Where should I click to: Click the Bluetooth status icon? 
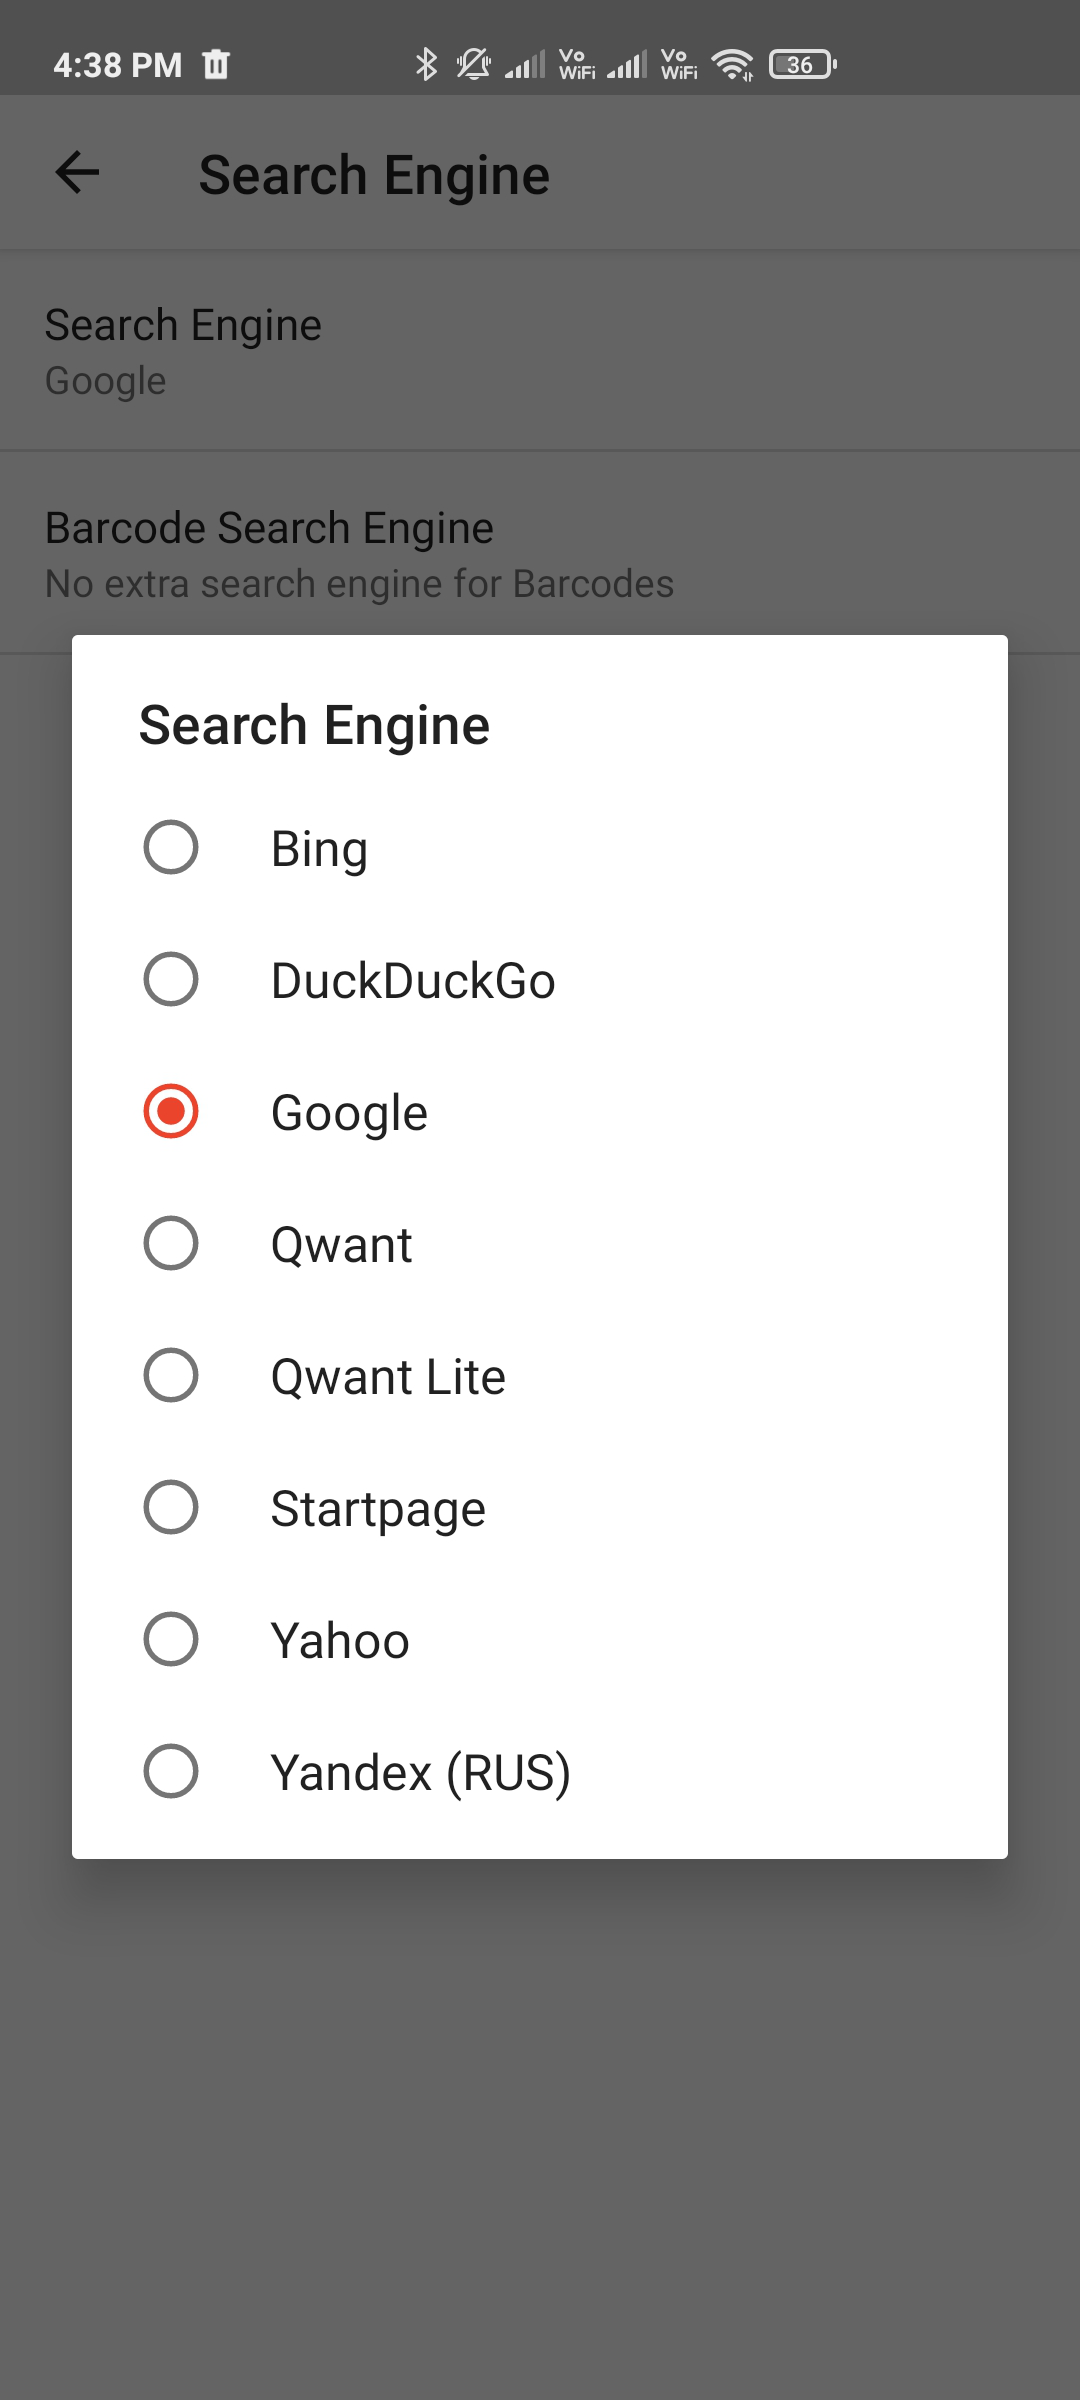[x=428, y=64]
